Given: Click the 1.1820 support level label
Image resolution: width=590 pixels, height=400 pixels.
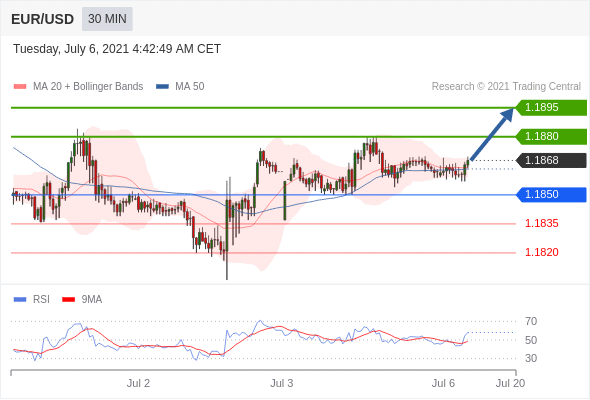Looking at the screenshot, I should [542, 252].
